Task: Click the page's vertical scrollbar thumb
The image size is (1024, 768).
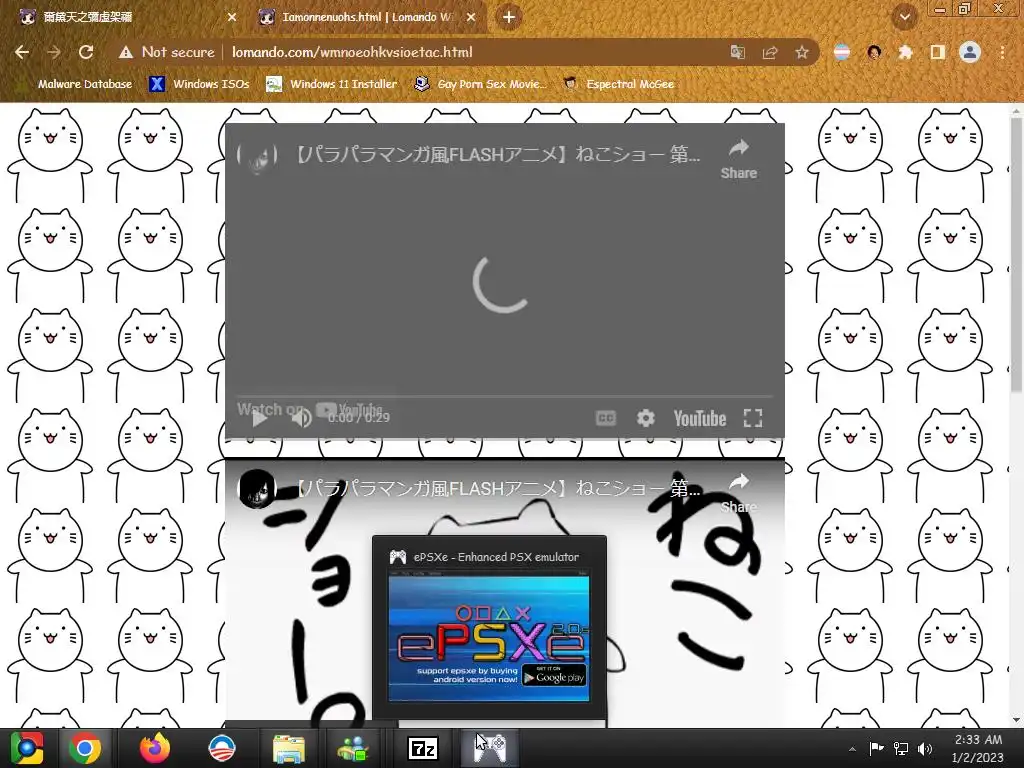Action: point(1016,255)
